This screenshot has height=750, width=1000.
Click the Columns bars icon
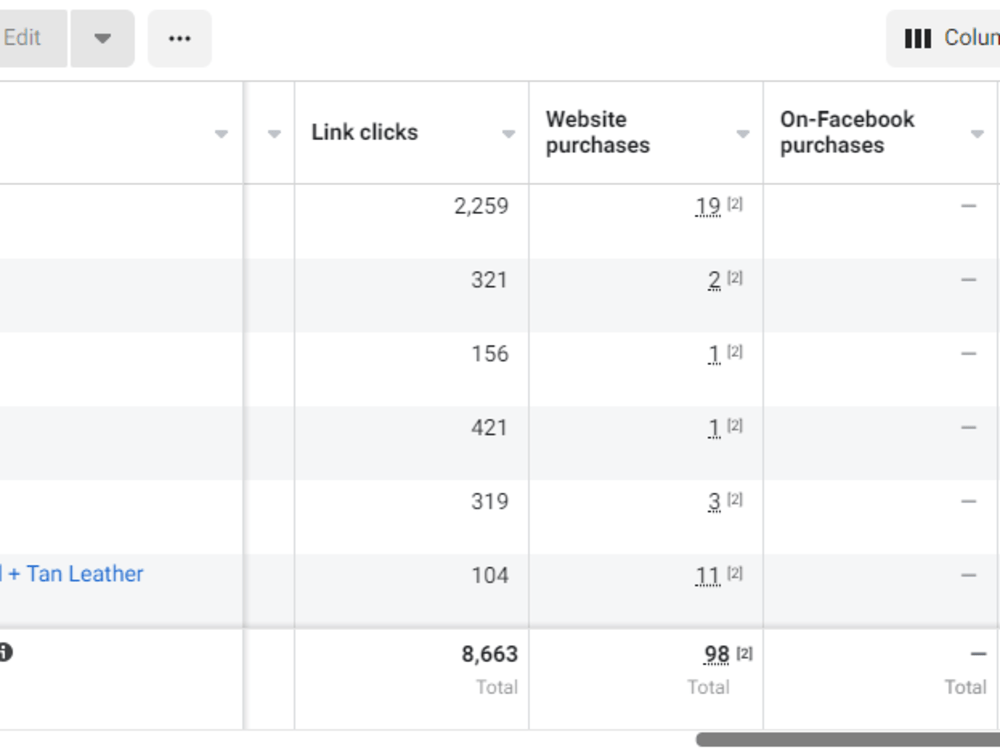click(918, 39)
